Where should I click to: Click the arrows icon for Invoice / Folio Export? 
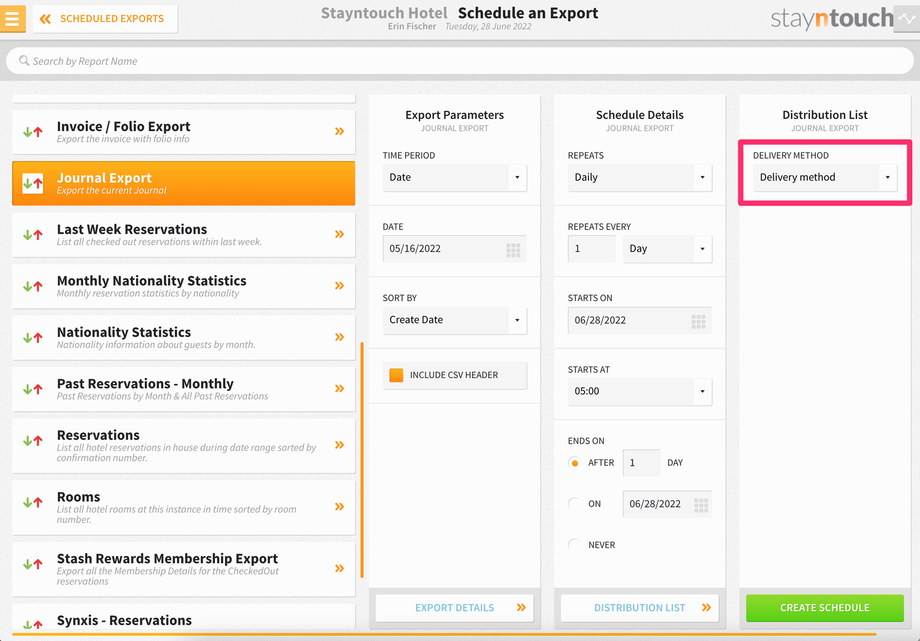(x=33, y=132)
